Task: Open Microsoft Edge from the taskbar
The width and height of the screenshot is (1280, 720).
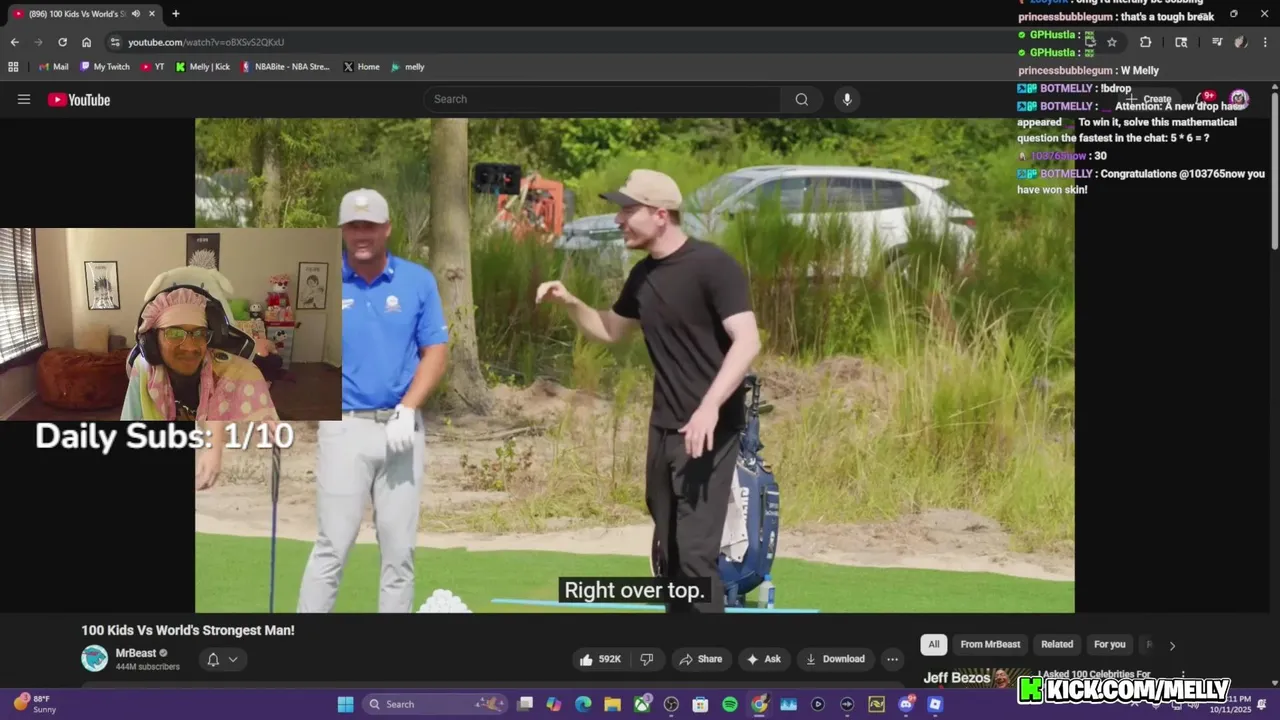Action: [x=583, y=704]
